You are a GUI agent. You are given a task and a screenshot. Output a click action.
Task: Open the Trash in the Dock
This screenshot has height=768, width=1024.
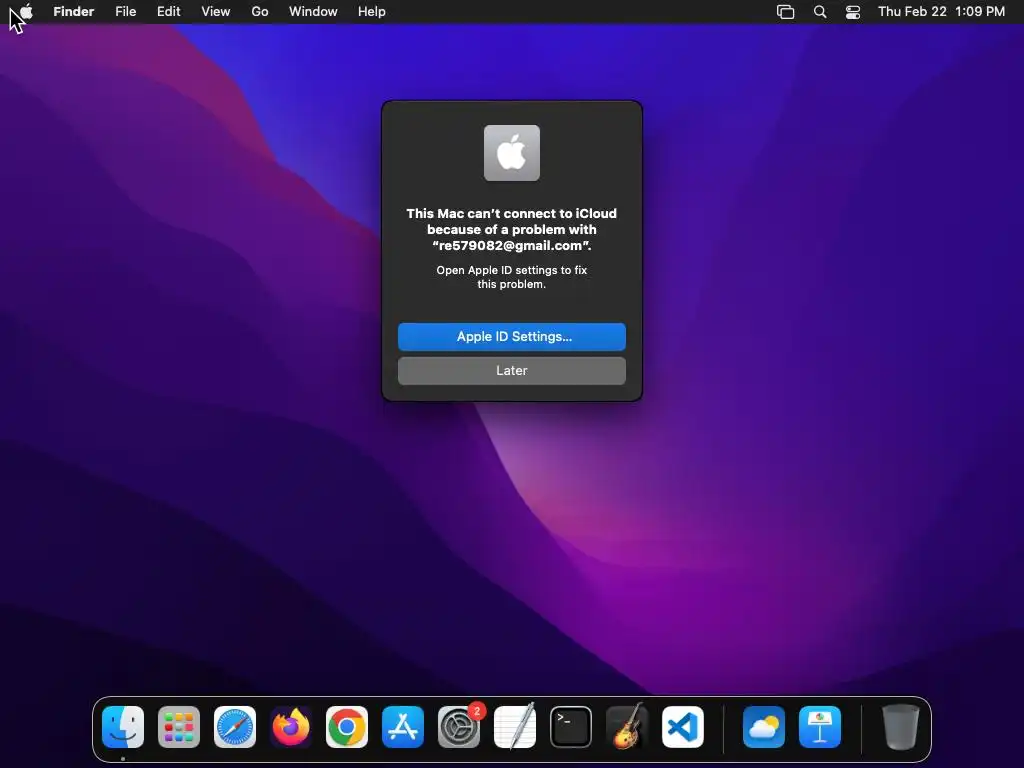[x=901, y=727]
